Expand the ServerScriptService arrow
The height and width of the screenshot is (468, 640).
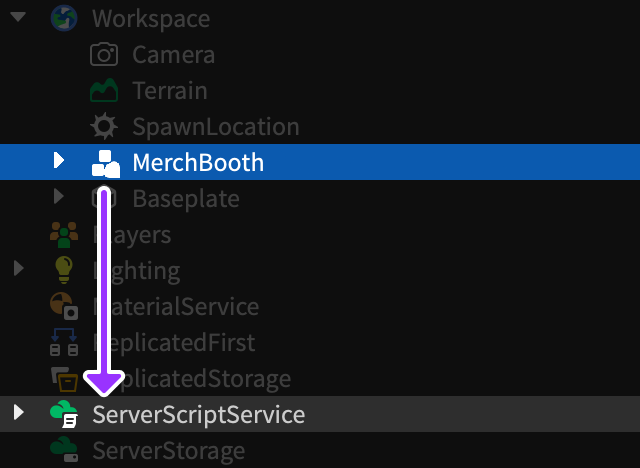click(18, 413)
